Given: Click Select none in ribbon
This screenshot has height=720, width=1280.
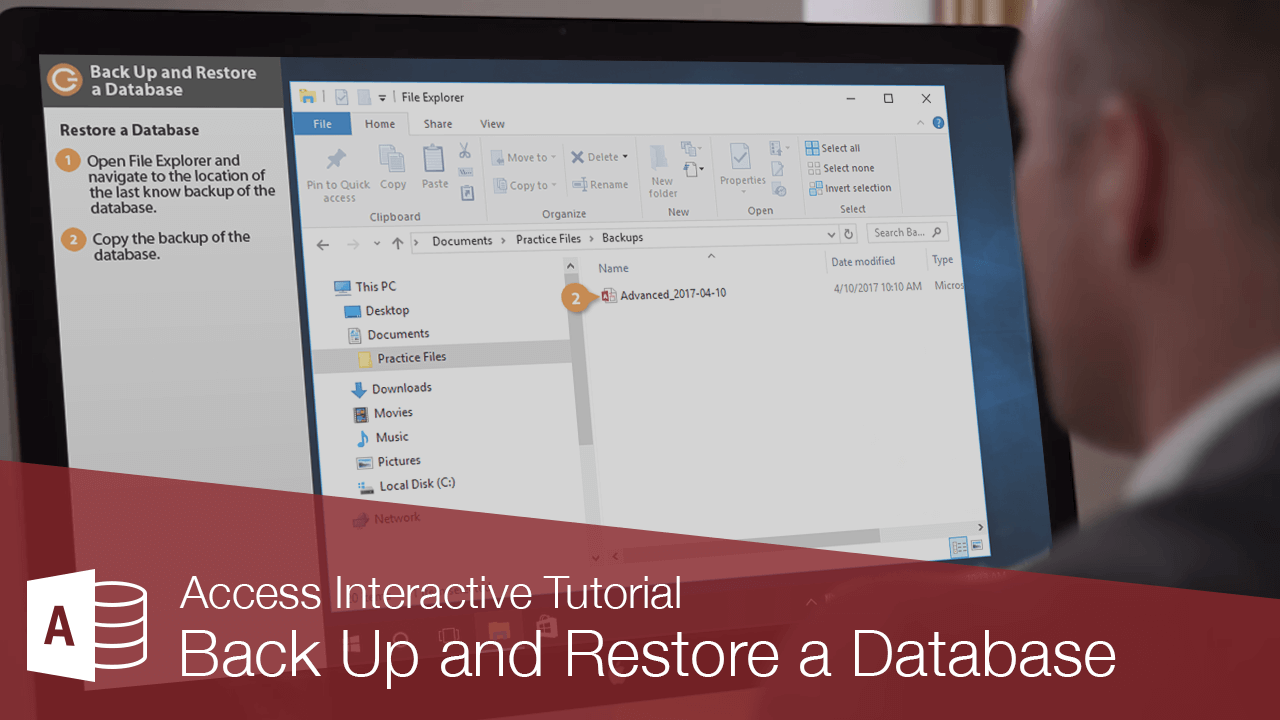Looking at the screenshot, I should [x=840, y=168].
